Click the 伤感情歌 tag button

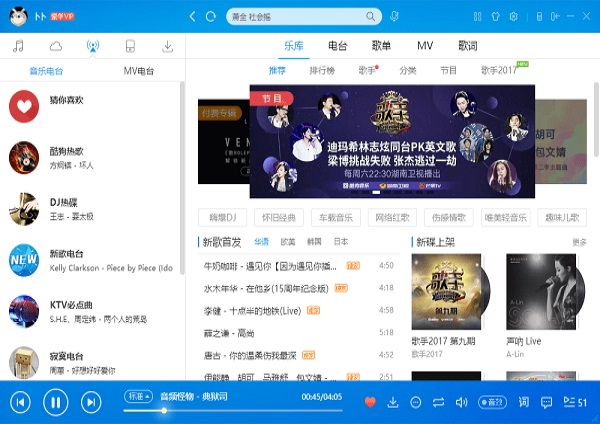coord(449,217)
